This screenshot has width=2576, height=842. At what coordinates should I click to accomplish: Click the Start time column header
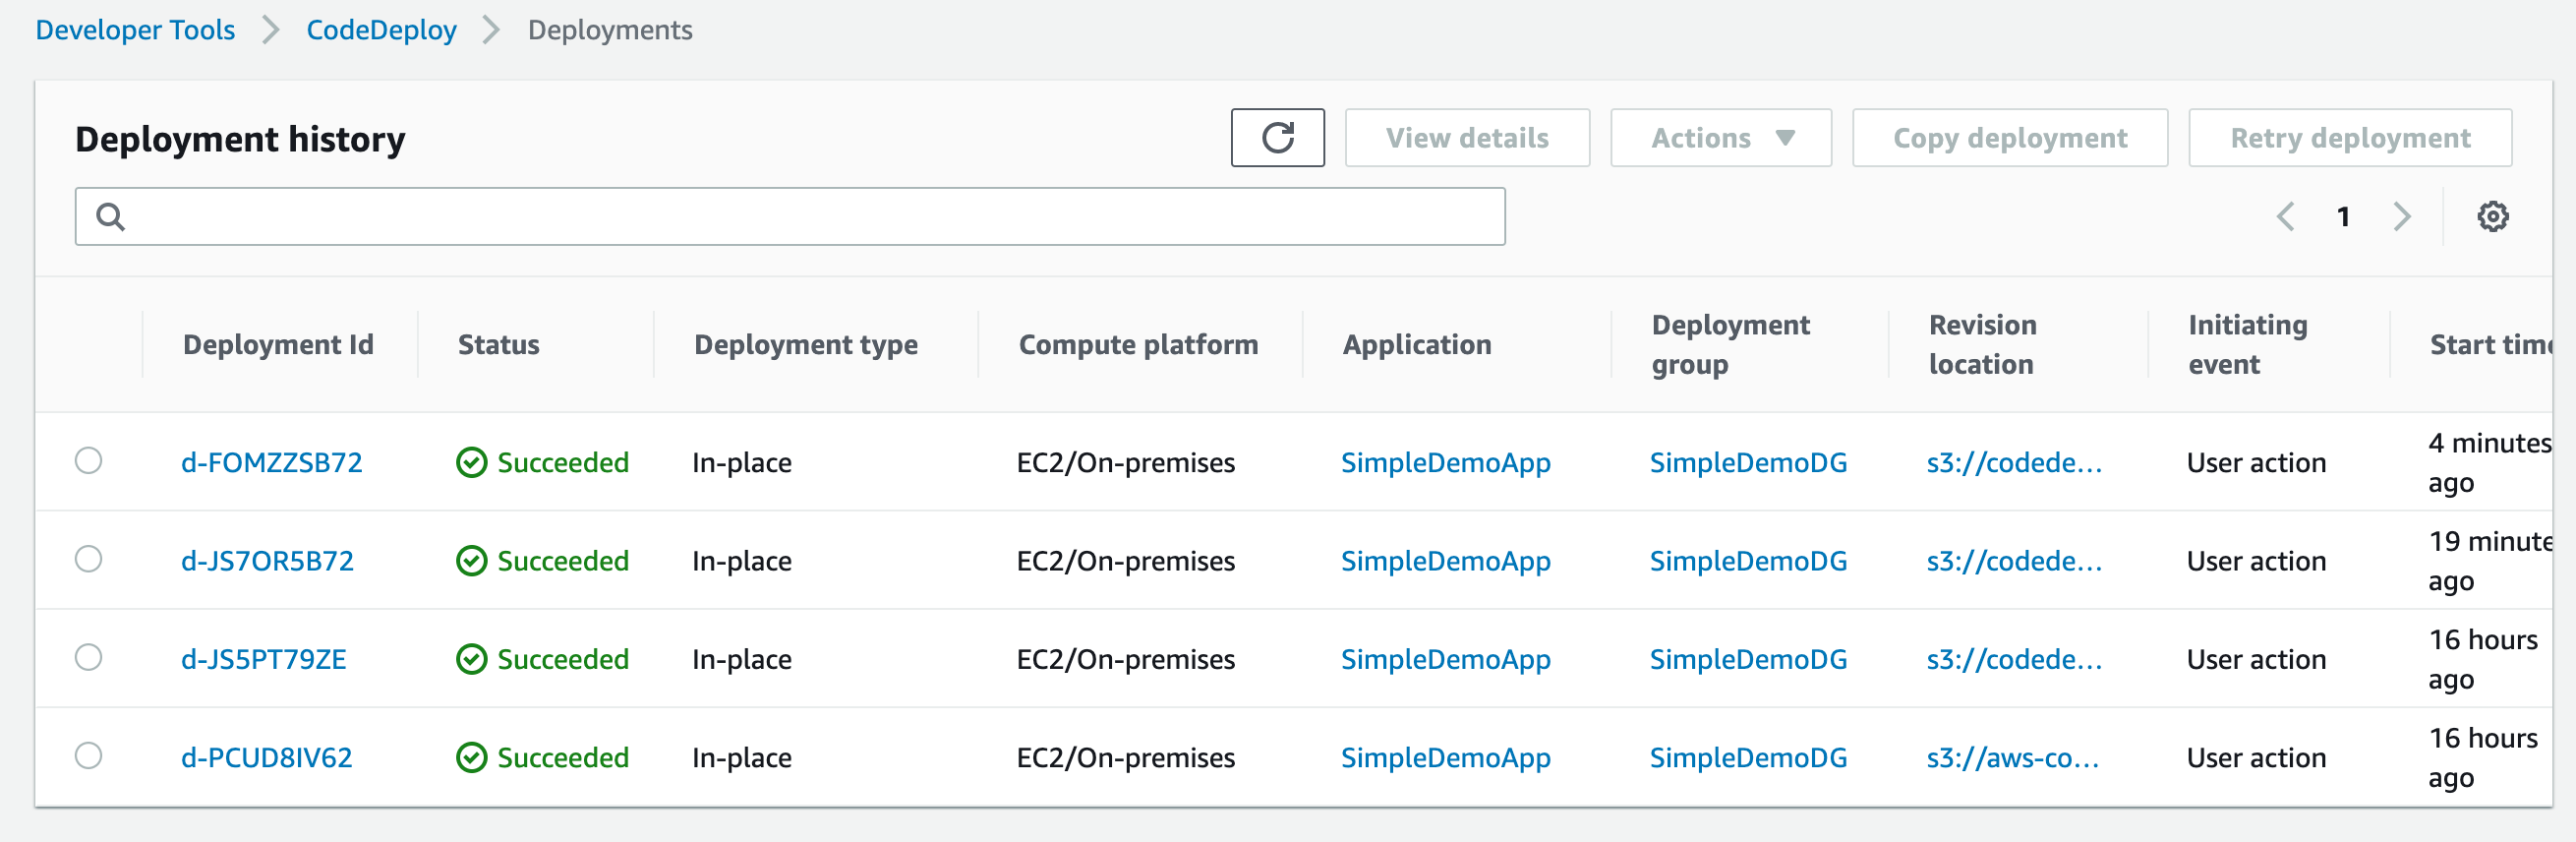point(2491,344)
